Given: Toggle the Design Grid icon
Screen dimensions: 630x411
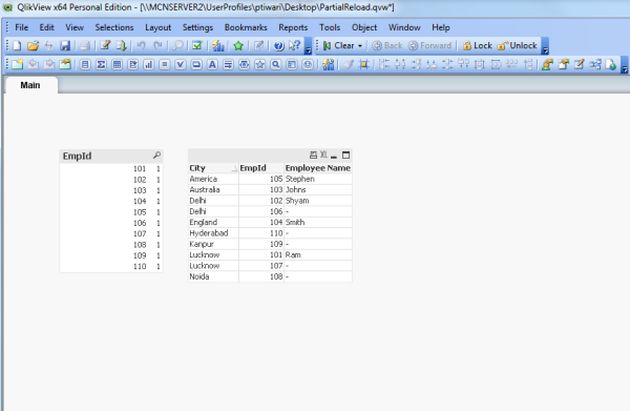Looking at the screenshot, I should click(x=364, y=64).
